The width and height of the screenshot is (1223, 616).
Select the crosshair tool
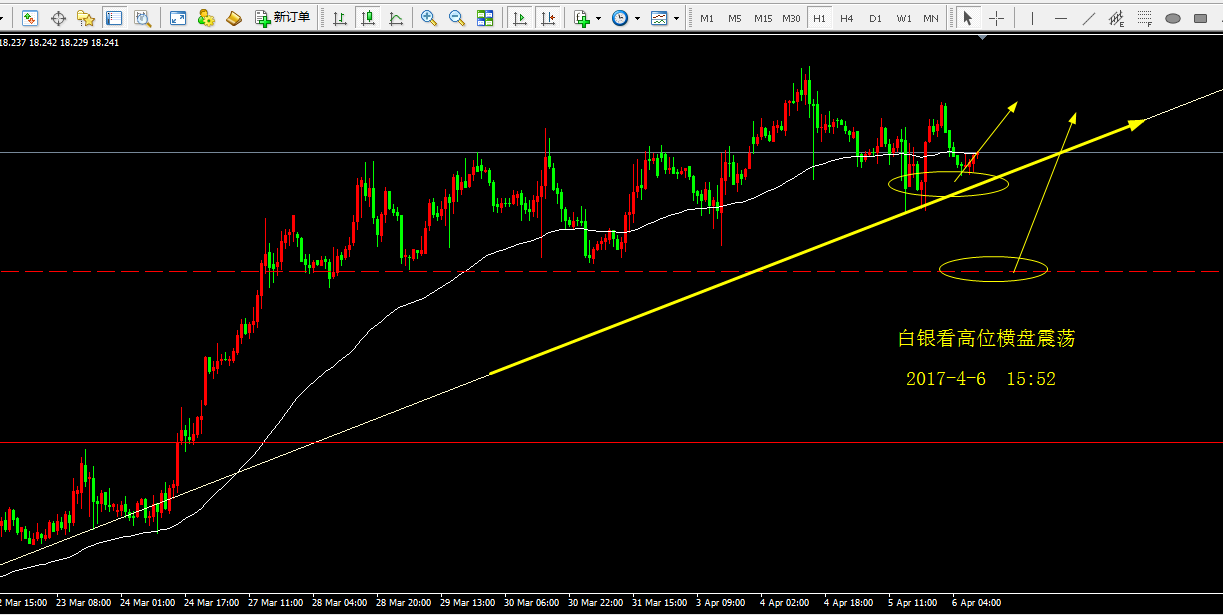(x=996, y=18)
